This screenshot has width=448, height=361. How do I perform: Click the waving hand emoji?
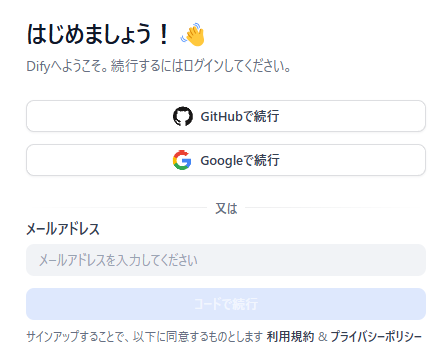(x=193, y=34)
